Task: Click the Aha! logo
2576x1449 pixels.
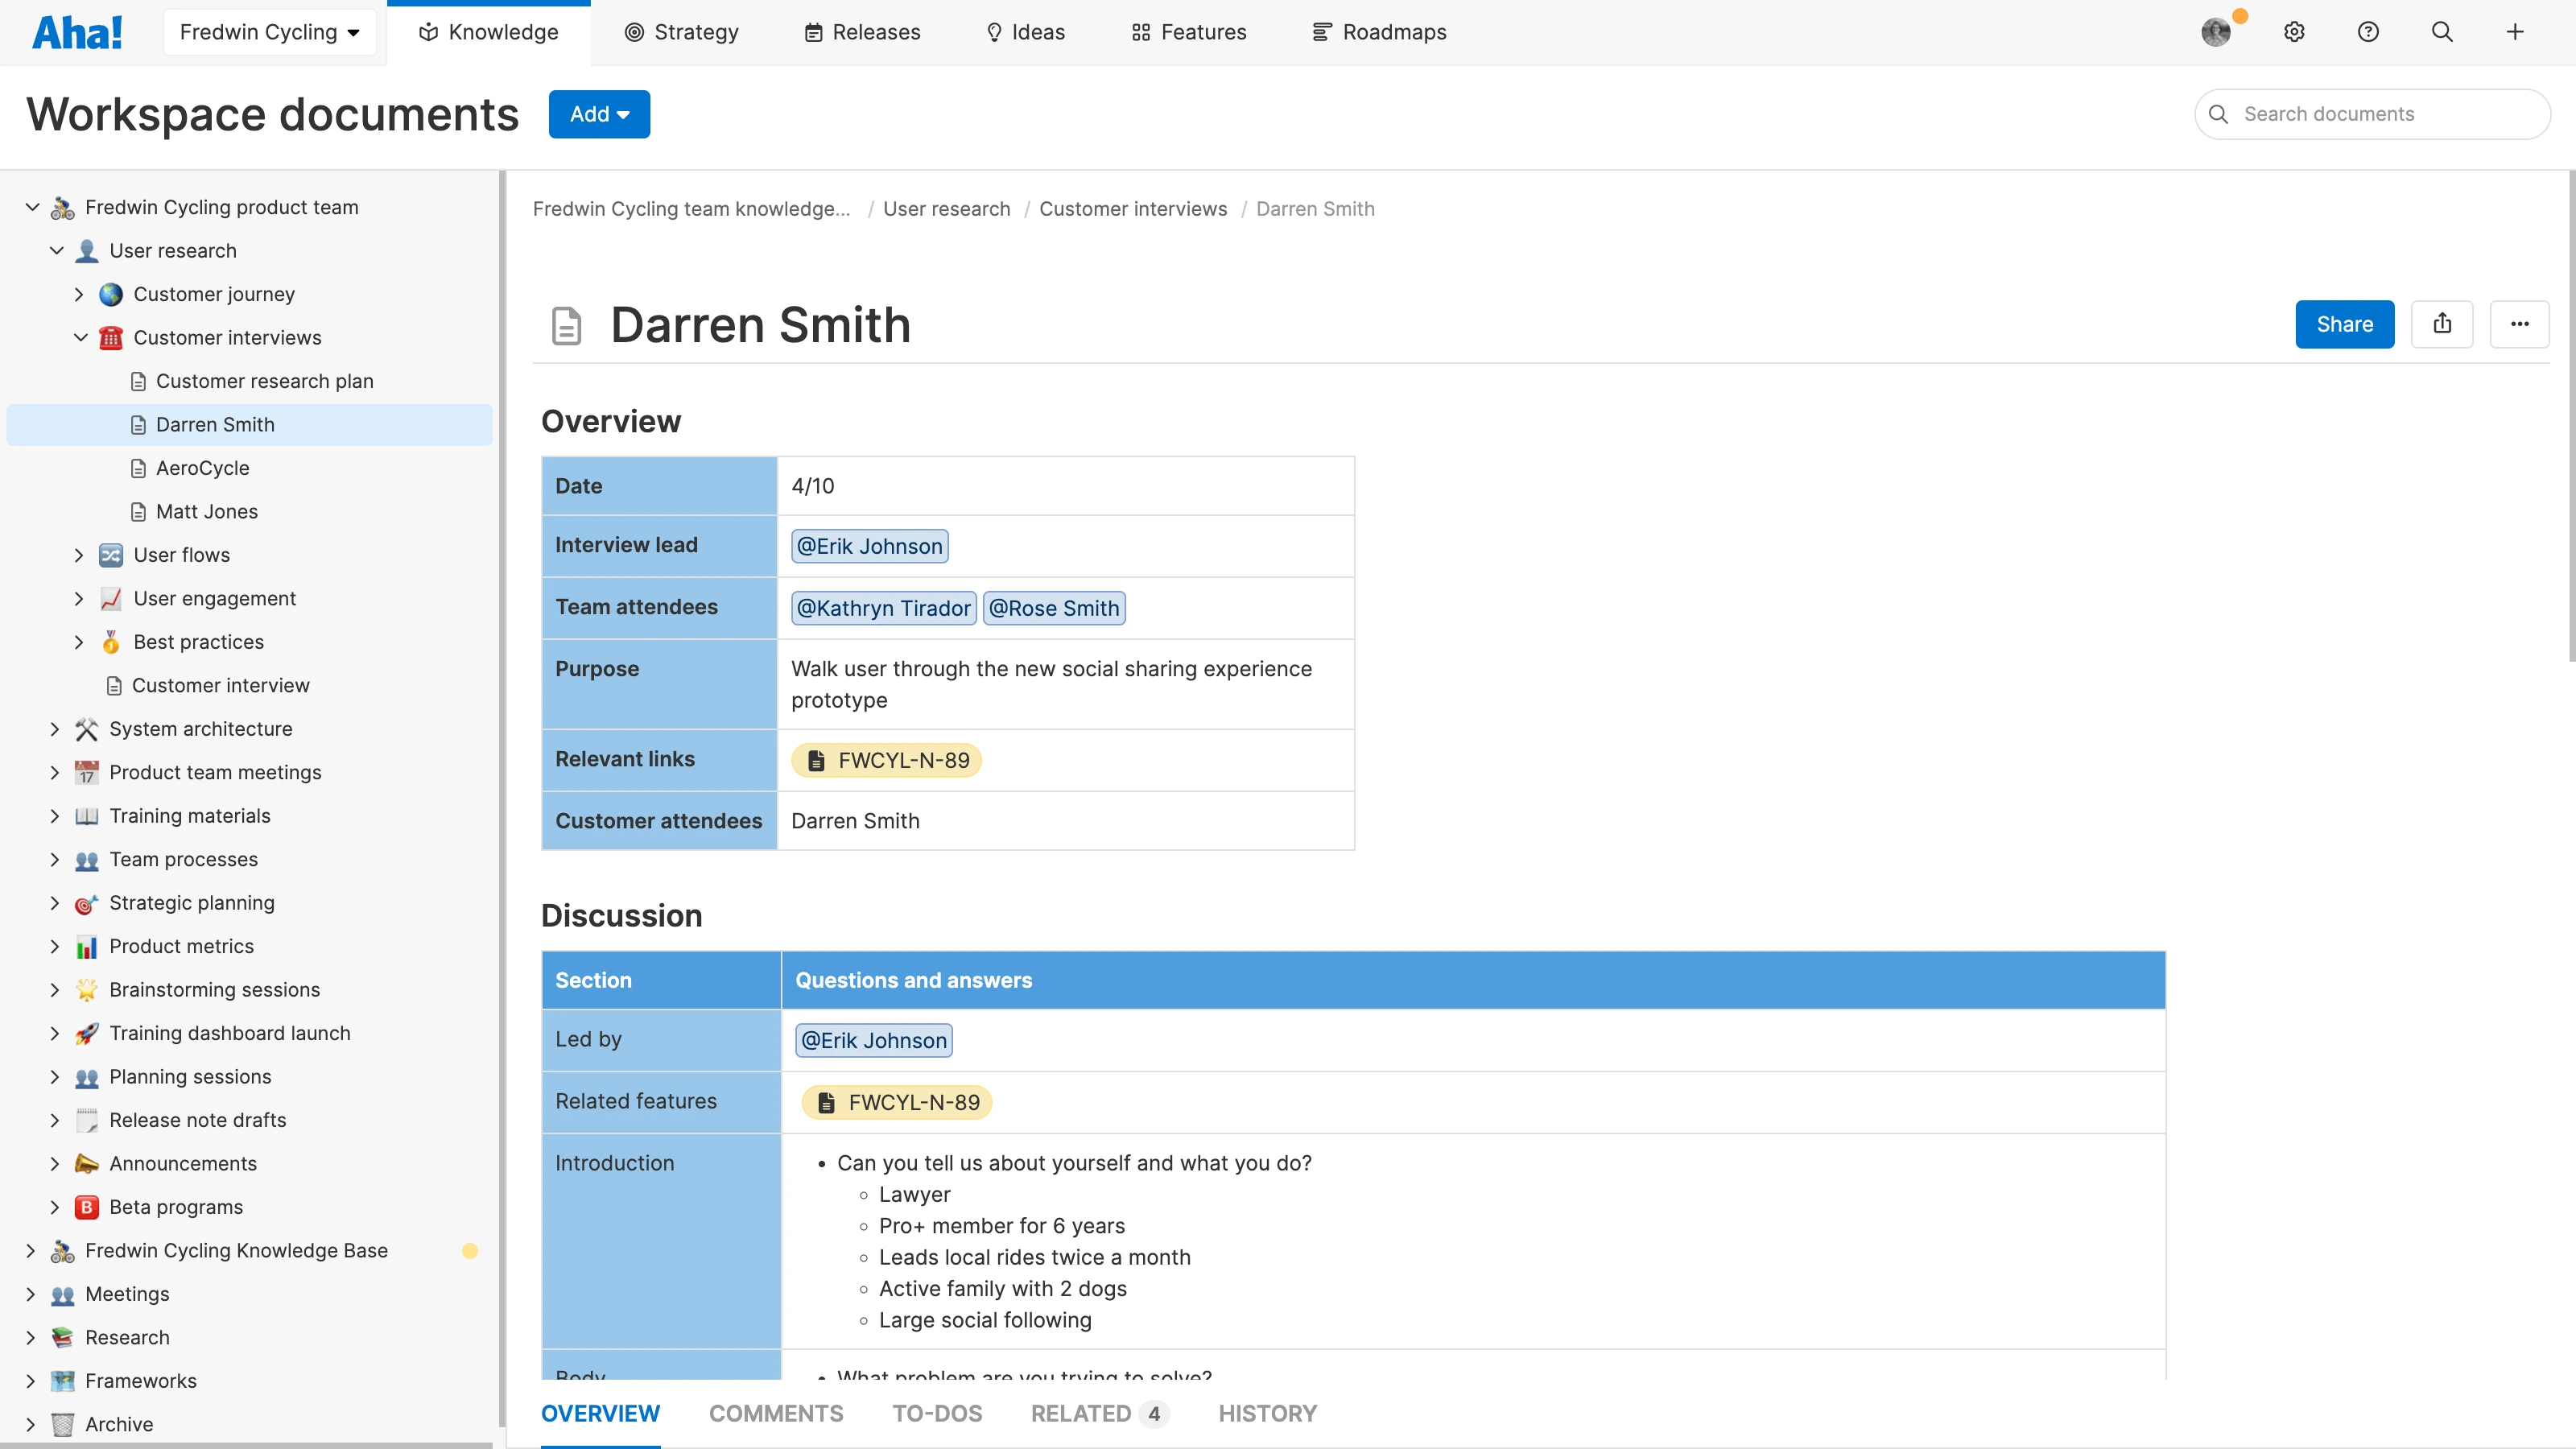Action: tap(78, 31)
